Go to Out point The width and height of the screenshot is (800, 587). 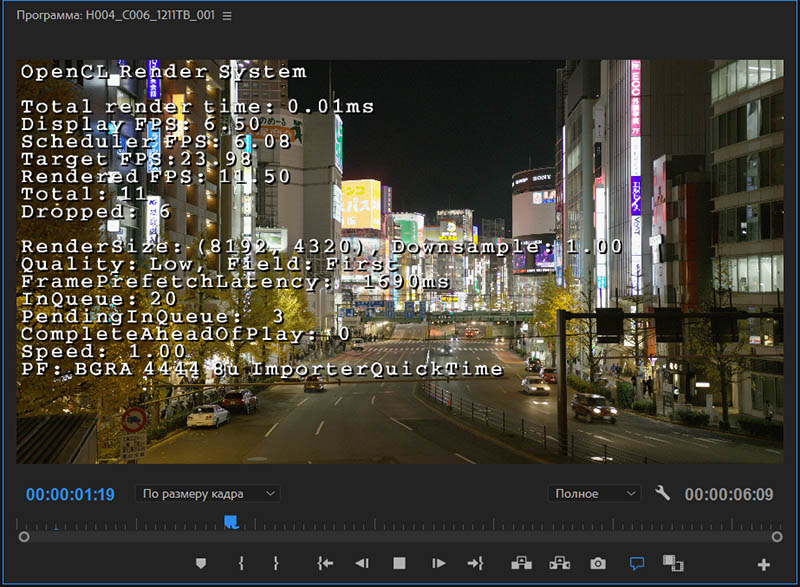click(476, 563)
